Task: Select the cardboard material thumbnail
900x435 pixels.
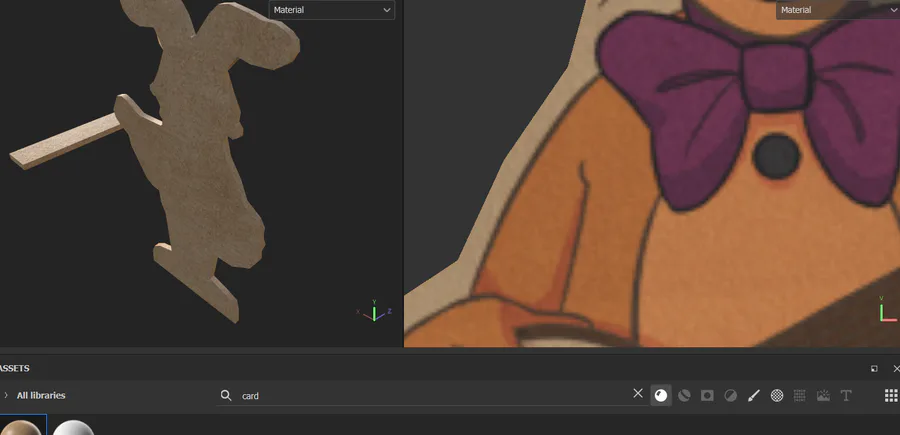Action: click(x=22, y=426)
